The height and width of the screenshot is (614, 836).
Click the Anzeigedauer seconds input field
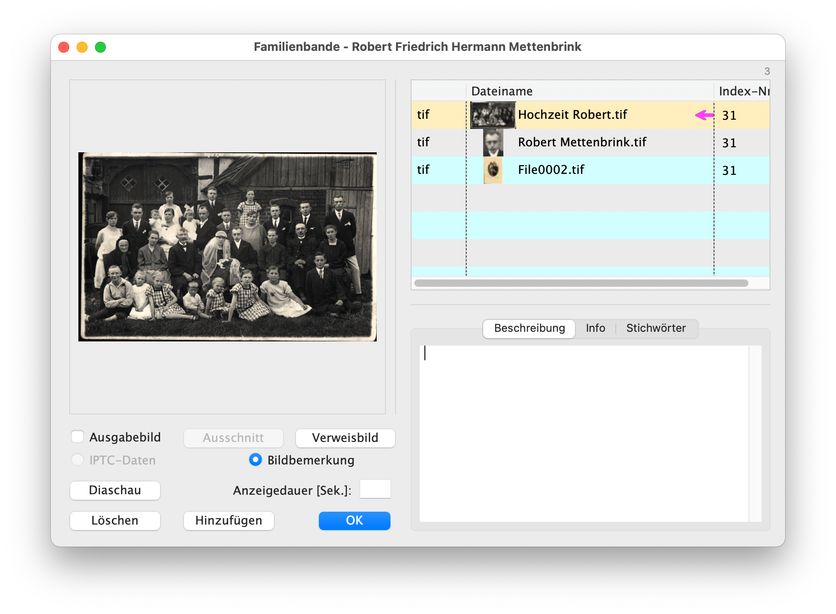(375, 490)
